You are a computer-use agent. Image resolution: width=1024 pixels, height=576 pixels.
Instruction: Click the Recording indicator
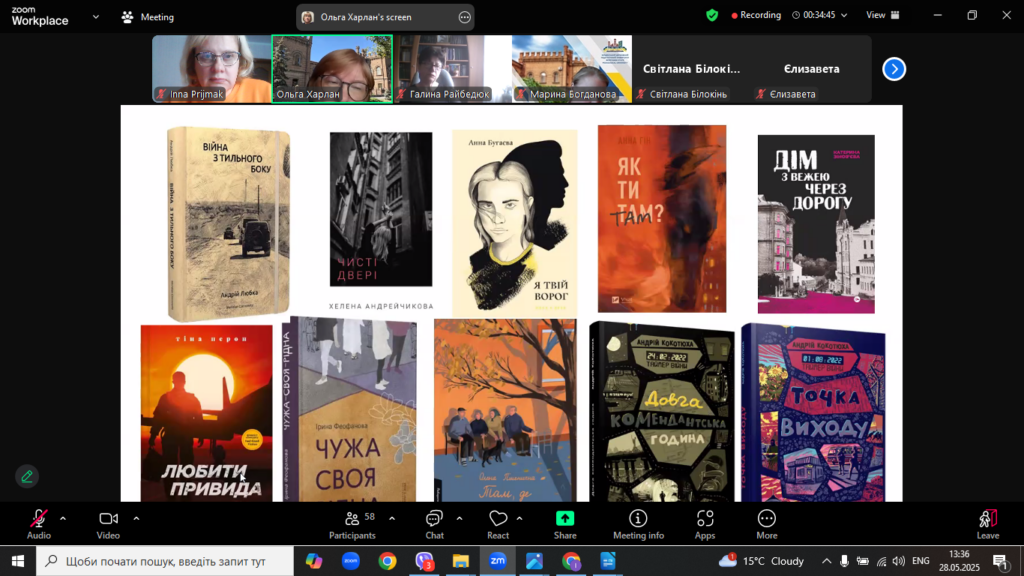tap(756, 15)
